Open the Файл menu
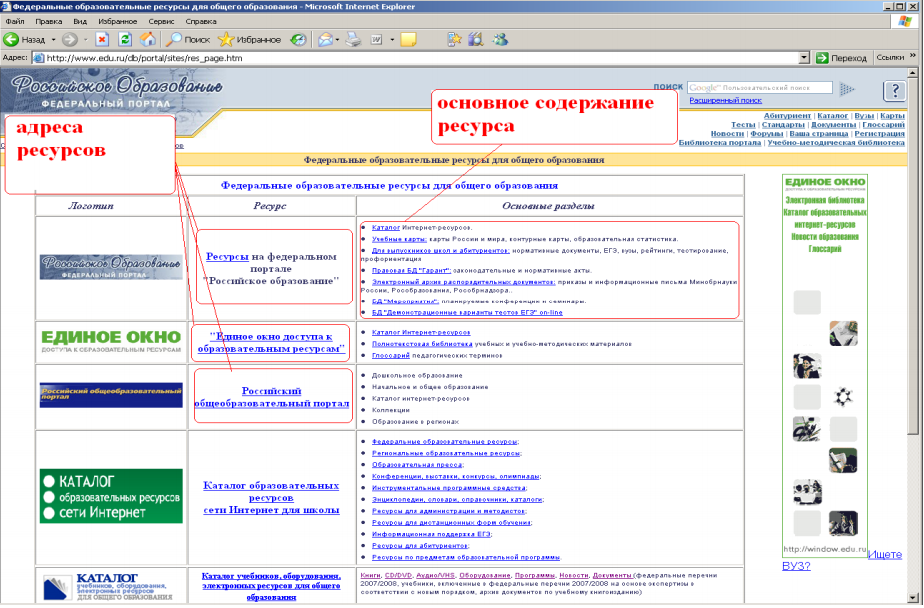924x608 pixels. click(15, 21)
